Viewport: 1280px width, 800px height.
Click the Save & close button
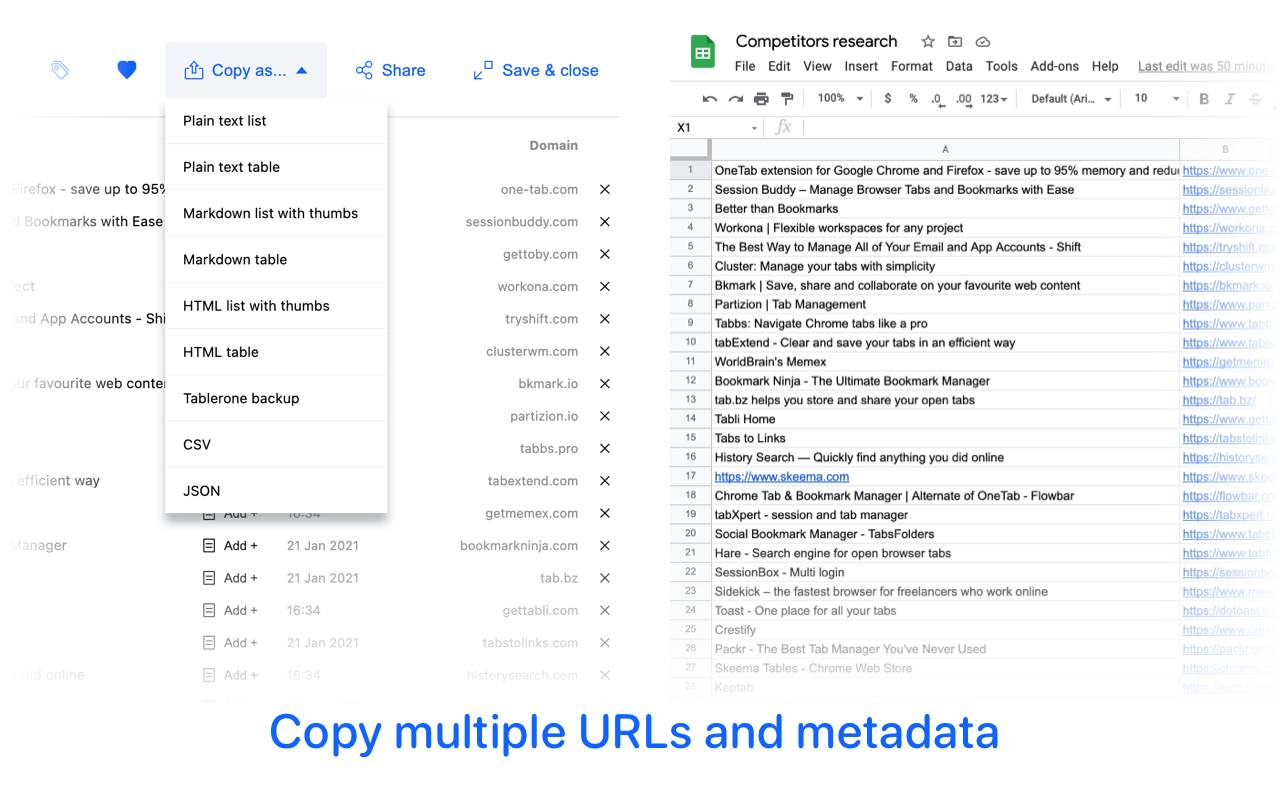coord(535,70)
